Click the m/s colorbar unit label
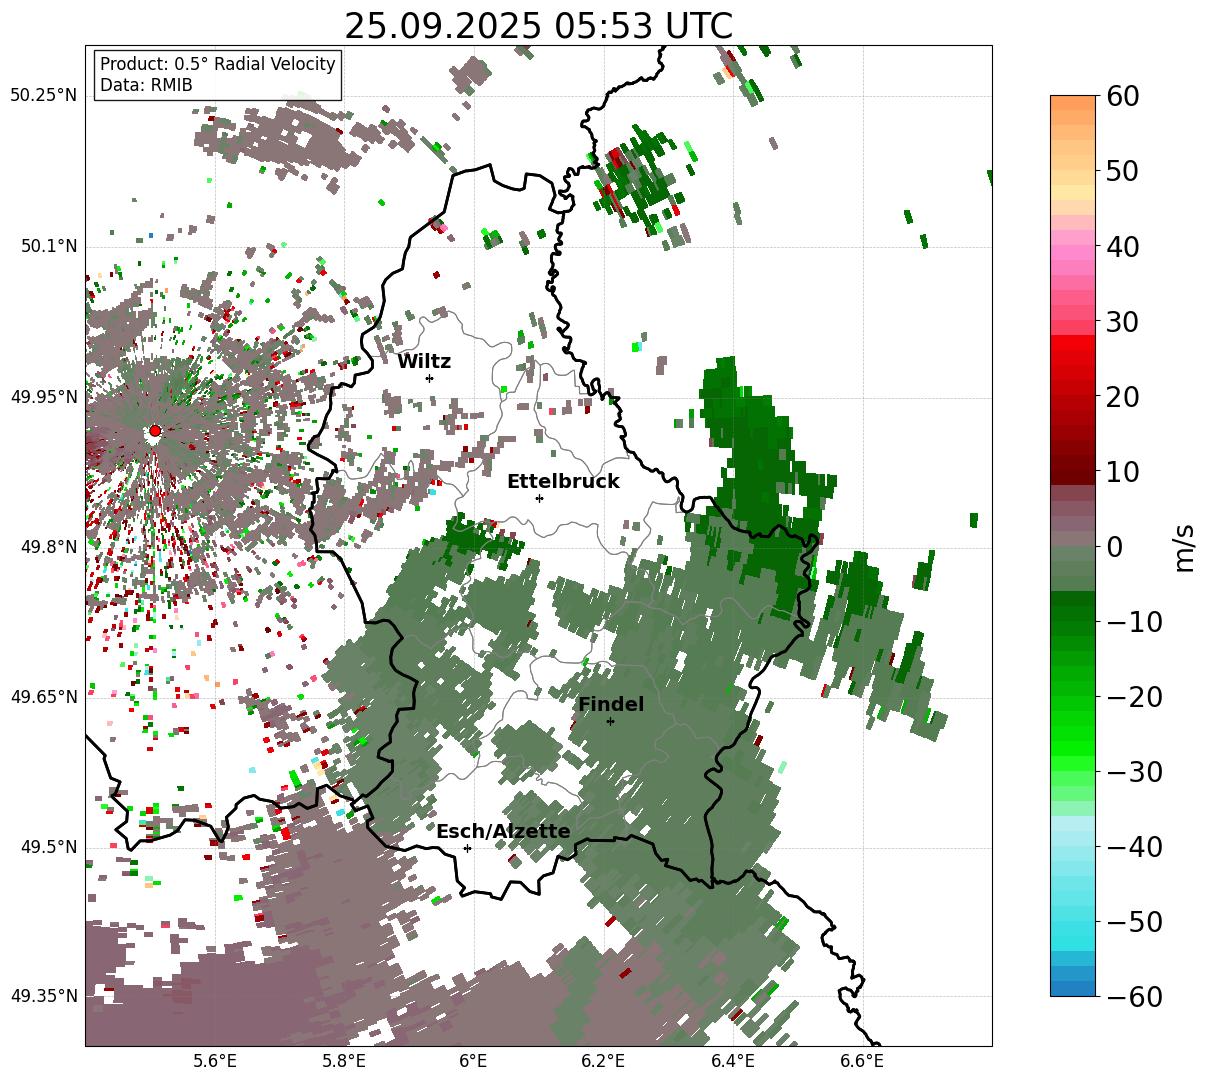The width and height of the screenshot is (1207, 1081). pos(1185,546)
